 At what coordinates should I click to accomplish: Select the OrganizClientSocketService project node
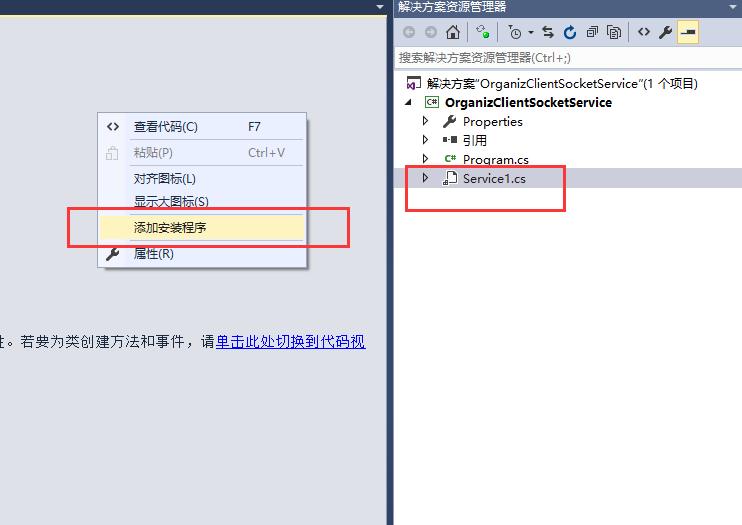click(x=528, y=103)
